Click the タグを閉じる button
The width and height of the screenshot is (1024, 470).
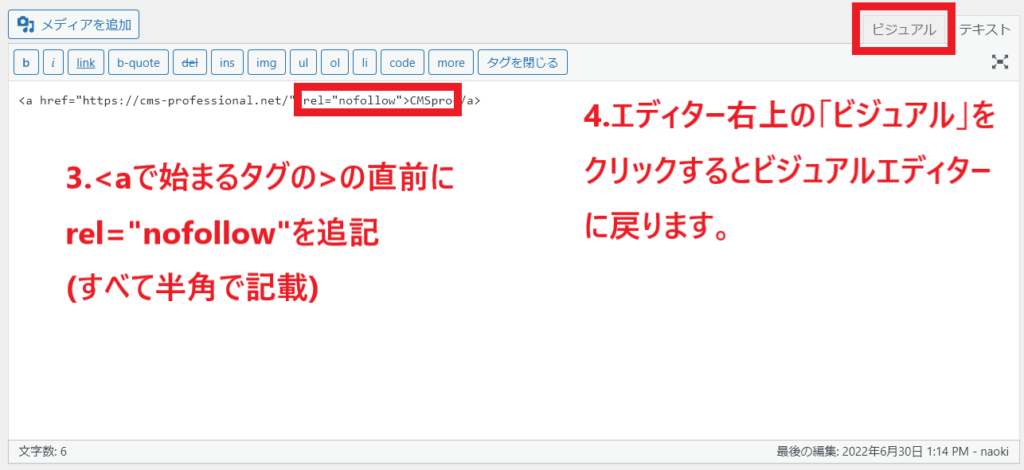coord(522,63)
